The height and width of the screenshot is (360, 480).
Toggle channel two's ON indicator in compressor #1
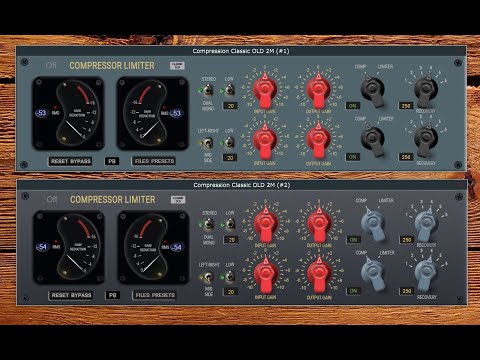click(353, 157)
